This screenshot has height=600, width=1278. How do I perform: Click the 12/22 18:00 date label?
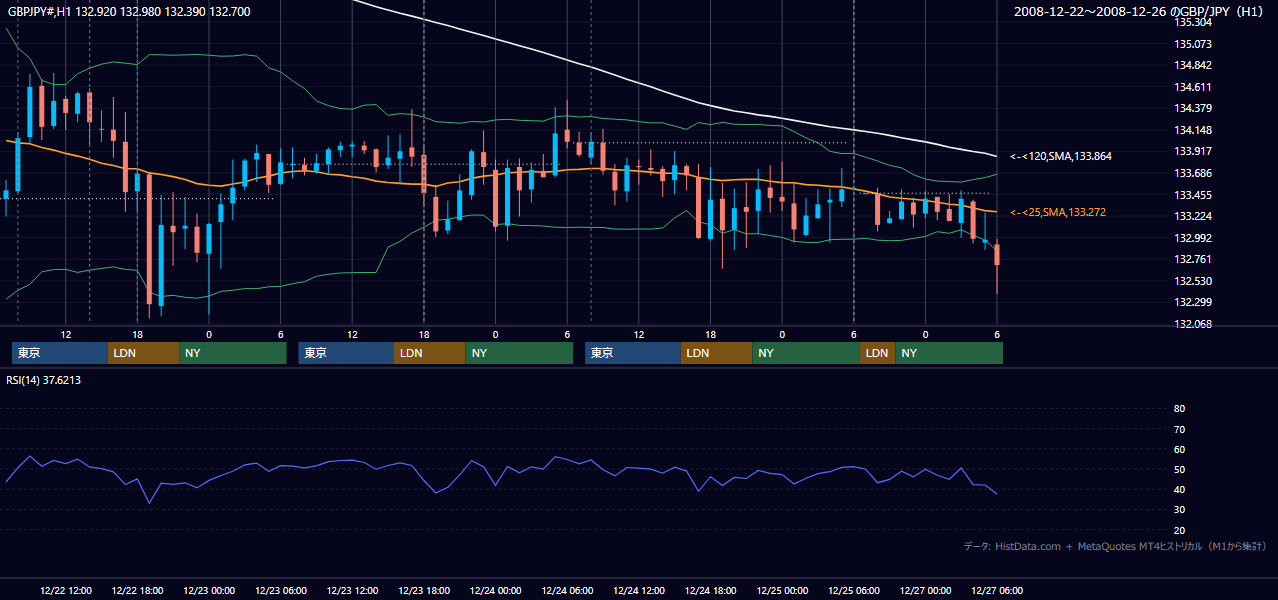[138, 591]
